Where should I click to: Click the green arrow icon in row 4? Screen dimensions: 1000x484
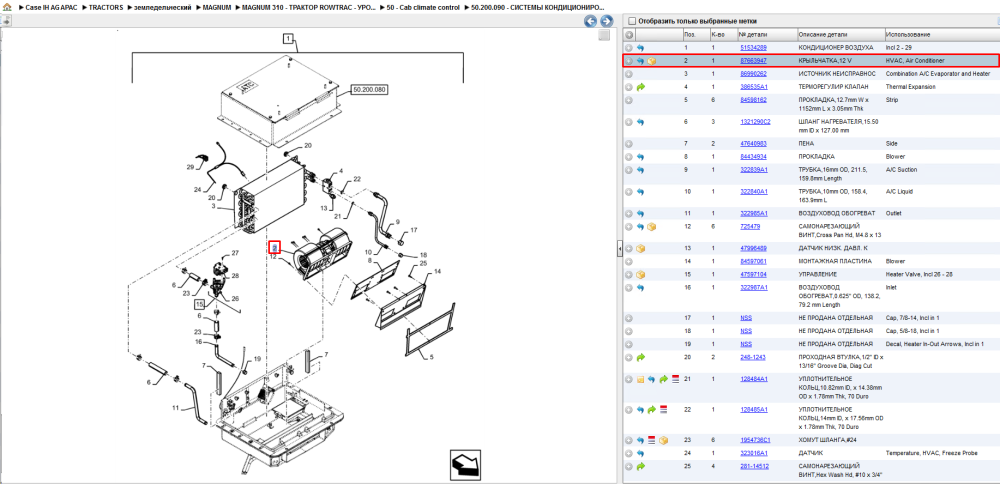click(x=640, y=87)
